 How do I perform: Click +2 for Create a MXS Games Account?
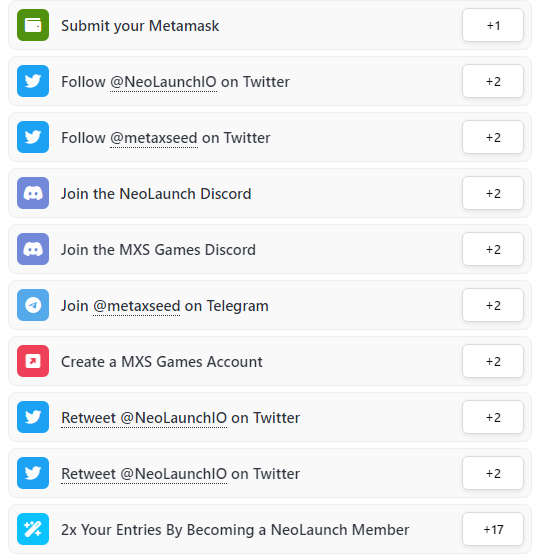(493, 361)
